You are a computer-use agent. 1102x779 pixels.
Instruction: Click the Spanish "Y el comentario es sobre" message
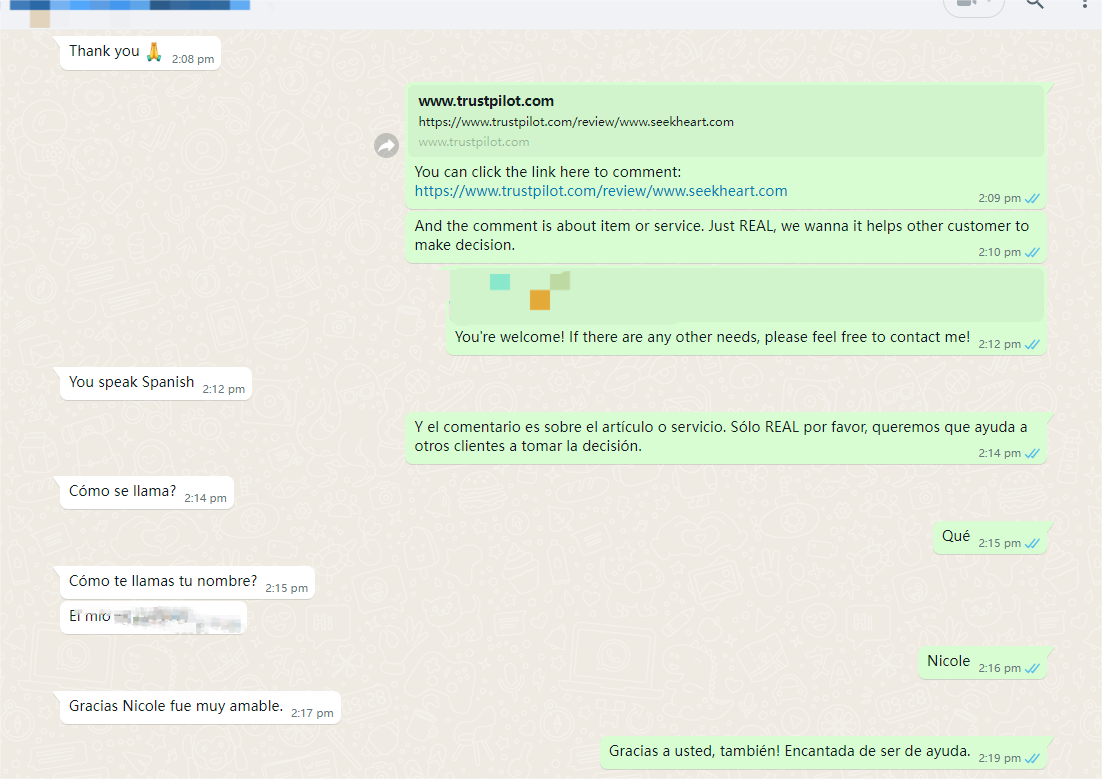coord(720,436)
